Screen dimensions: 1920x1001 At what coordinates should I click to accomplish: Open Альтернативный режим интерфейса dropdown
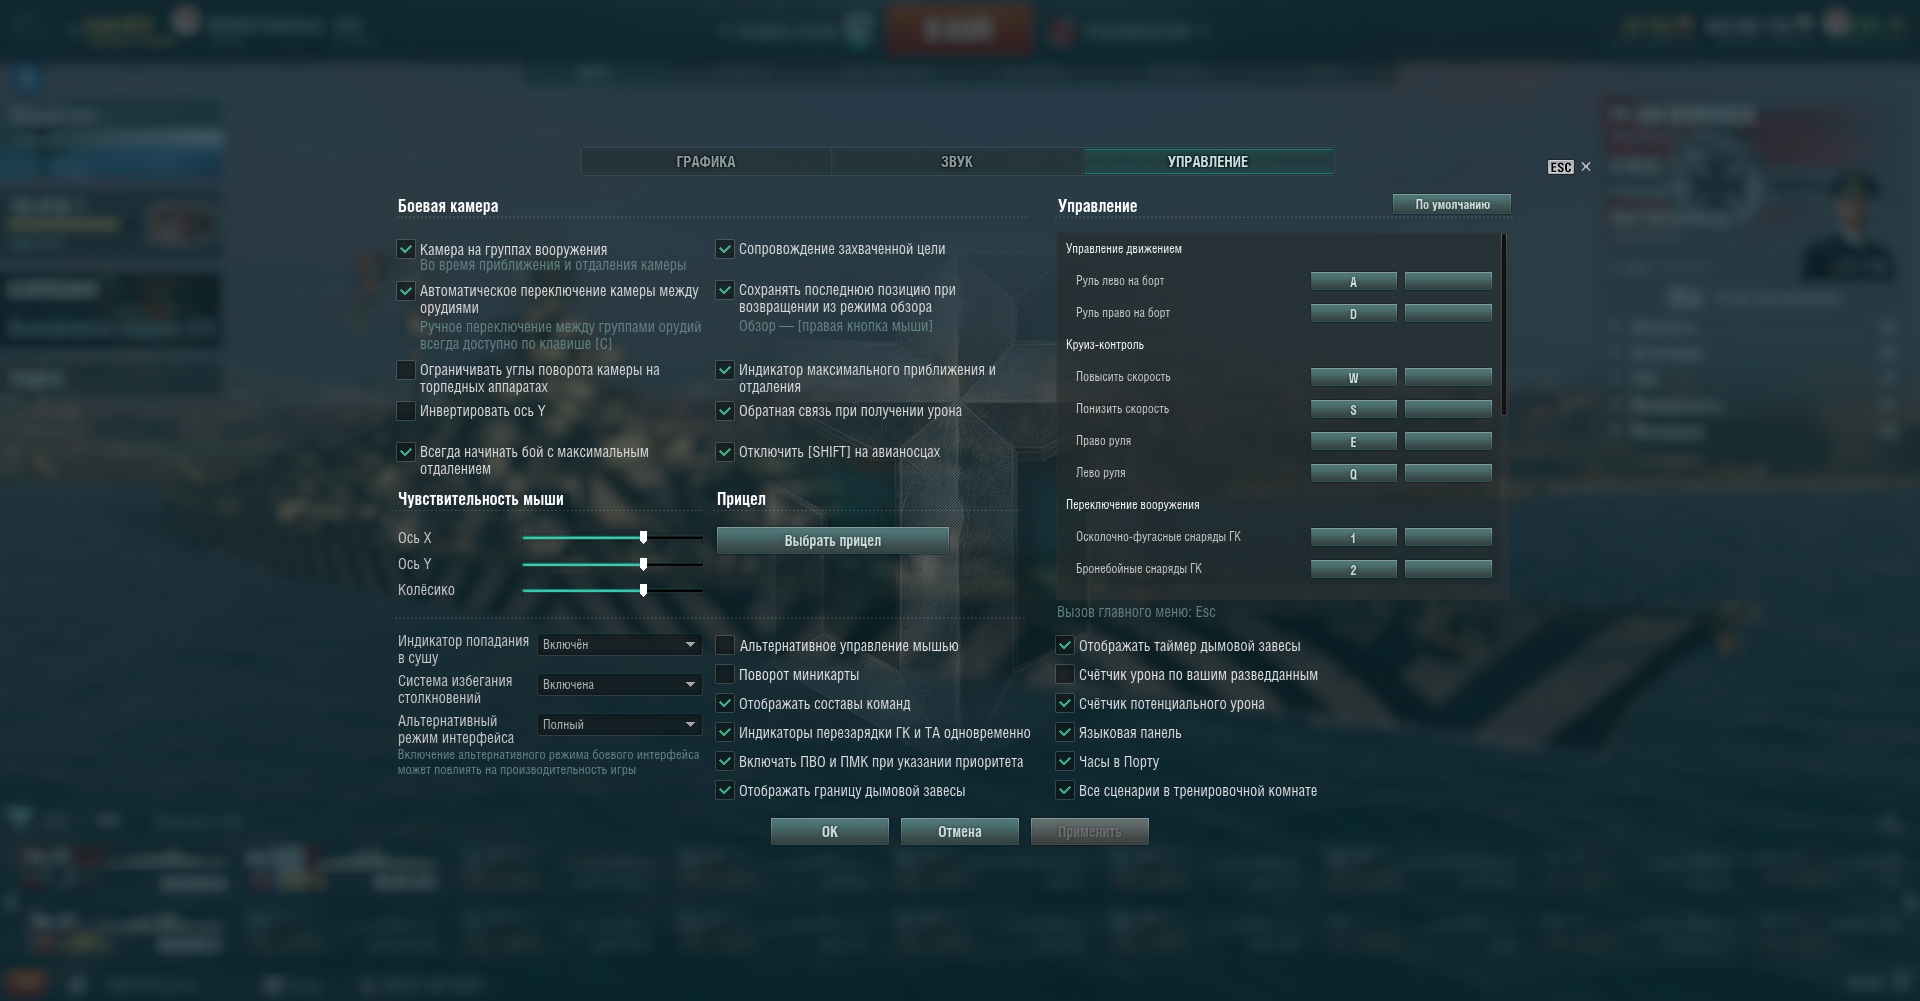pyautogui.click(x=619, y=725)
